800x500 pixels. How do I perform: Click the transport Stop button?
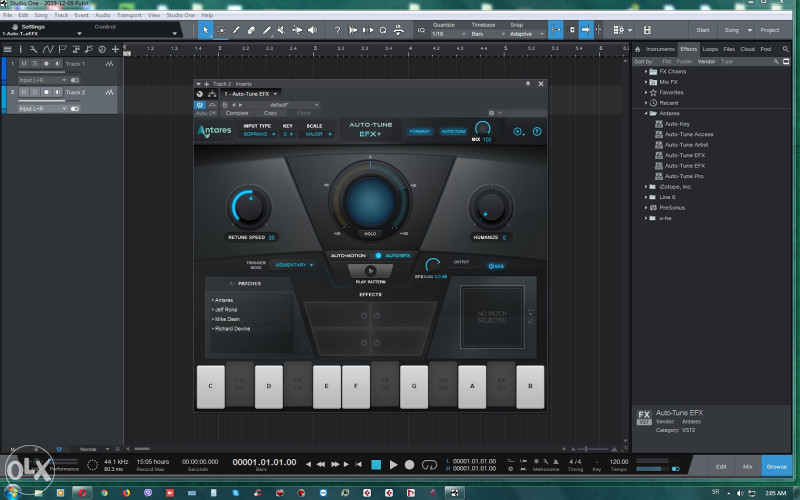376,464
